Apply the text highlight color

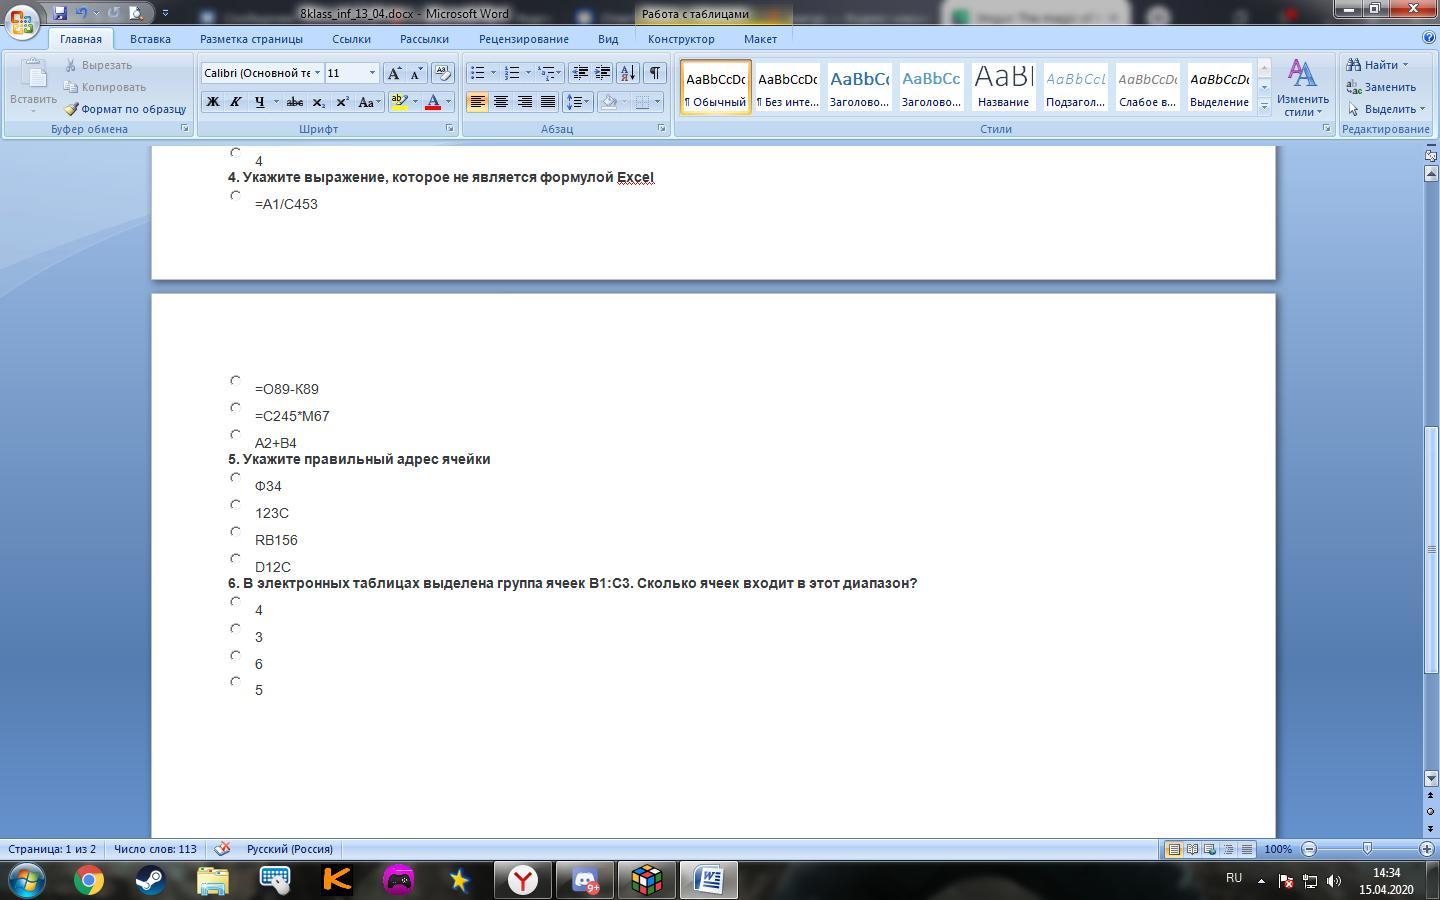pos(399,102)
